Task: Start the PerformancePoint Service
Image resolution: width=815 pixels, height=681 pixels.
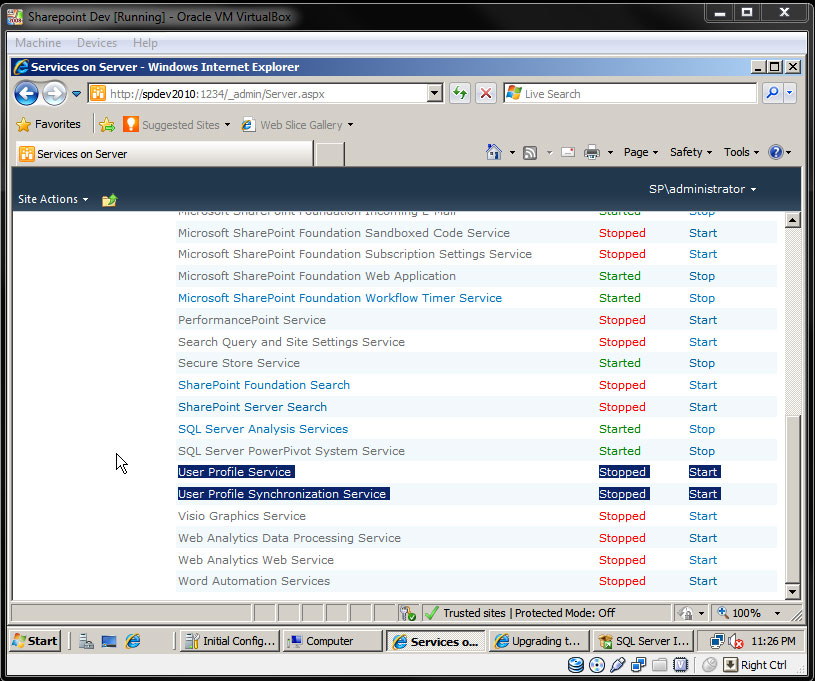Action: (x=703, y=320)
